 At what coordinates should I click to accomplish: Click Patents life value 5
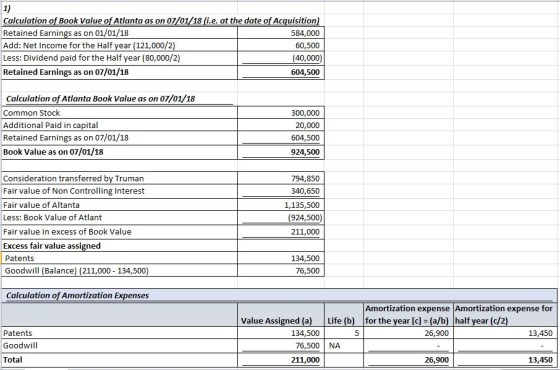point(344,333)
